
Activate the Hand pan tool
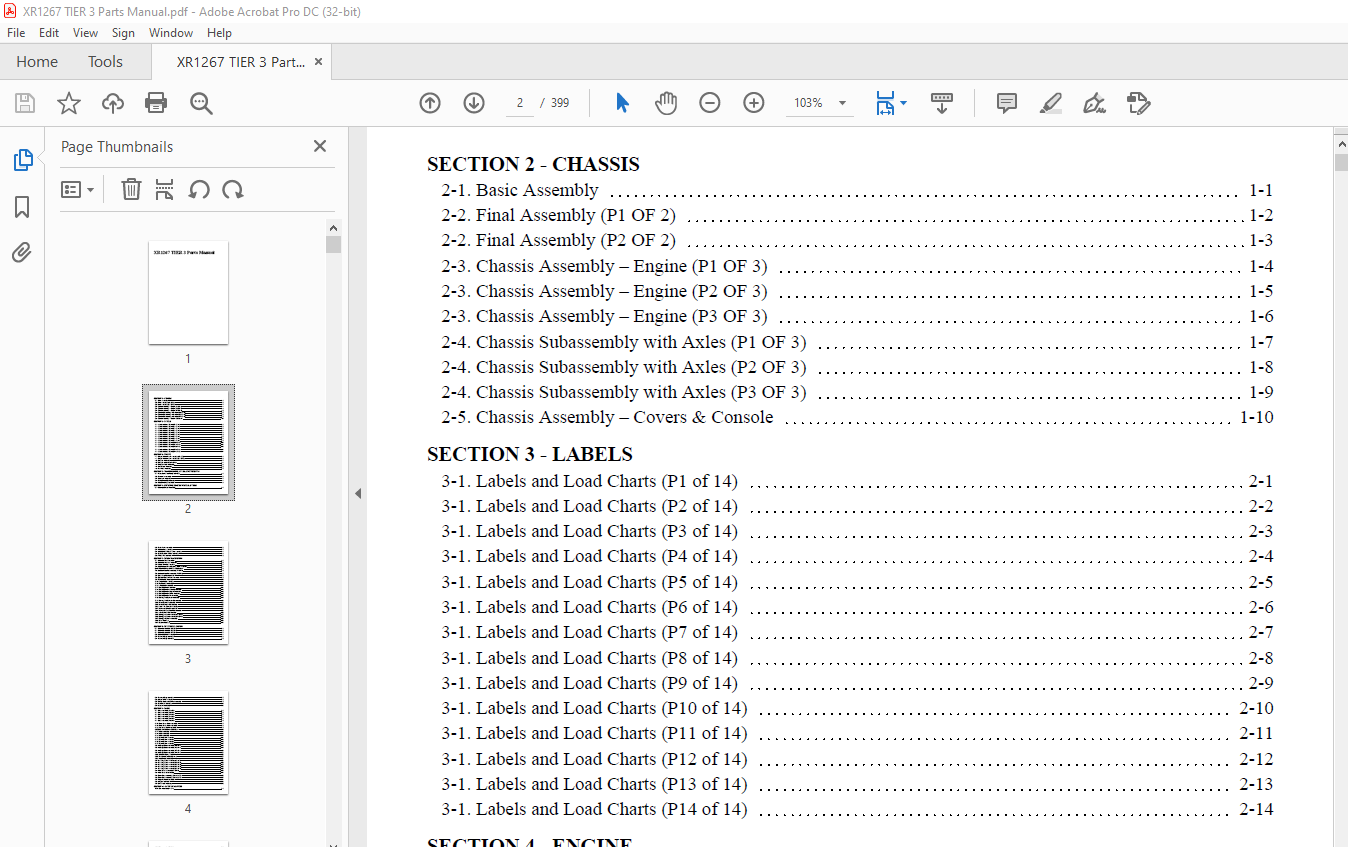pos(666,103)
